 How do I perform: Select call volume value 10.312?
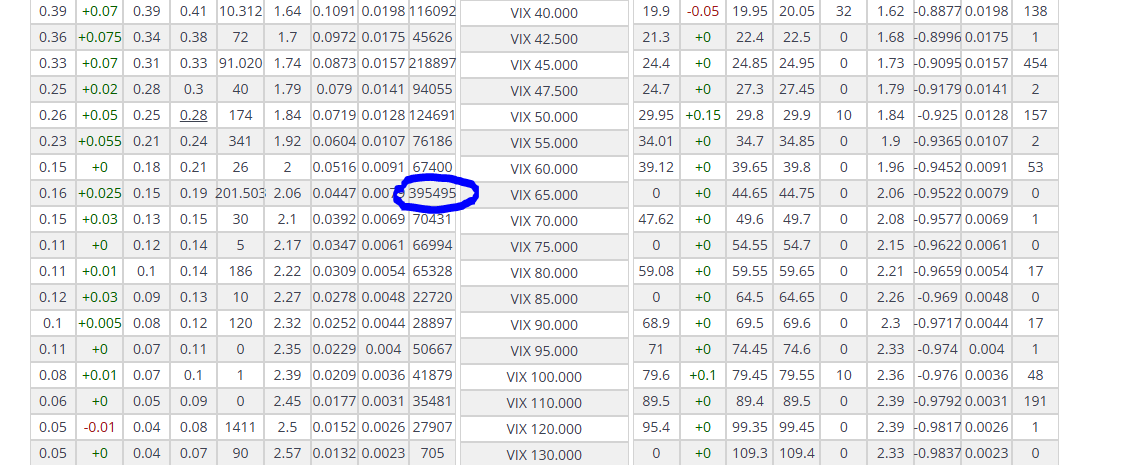click(240, 12)
